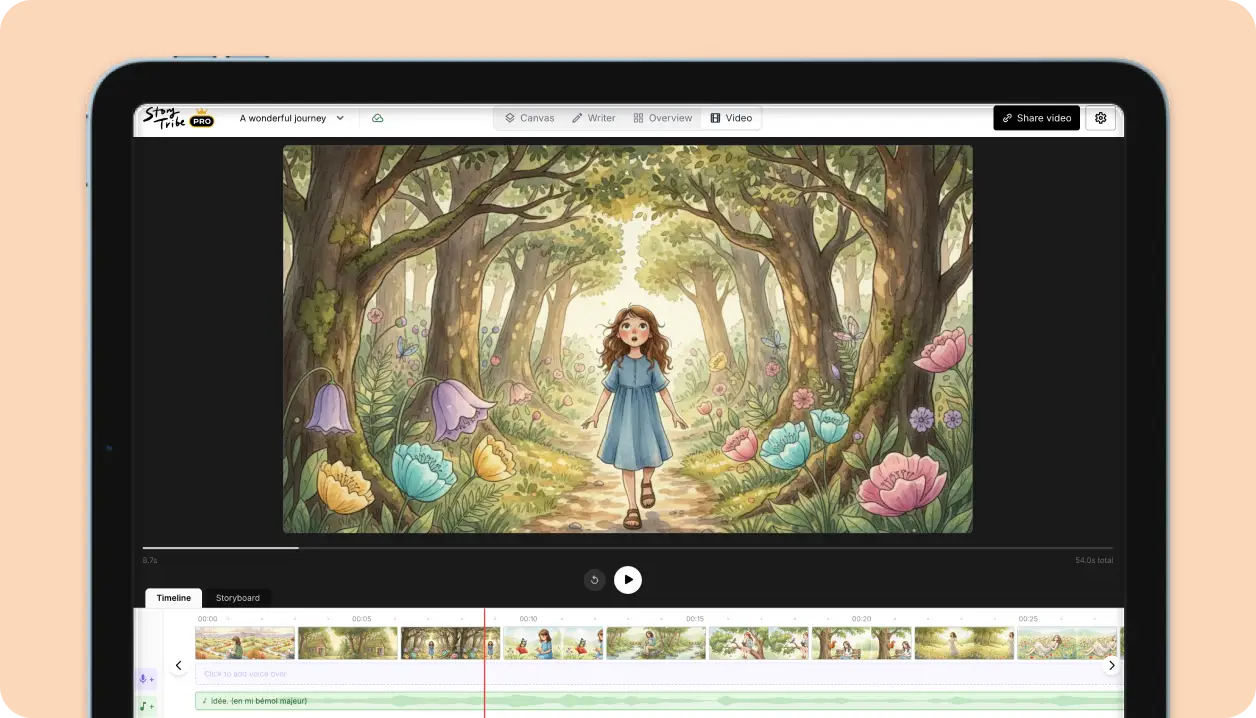The width and height of the screenshot is (1256, 718).
Task: Add music with the music note plus icon
Action: point(146,706)
